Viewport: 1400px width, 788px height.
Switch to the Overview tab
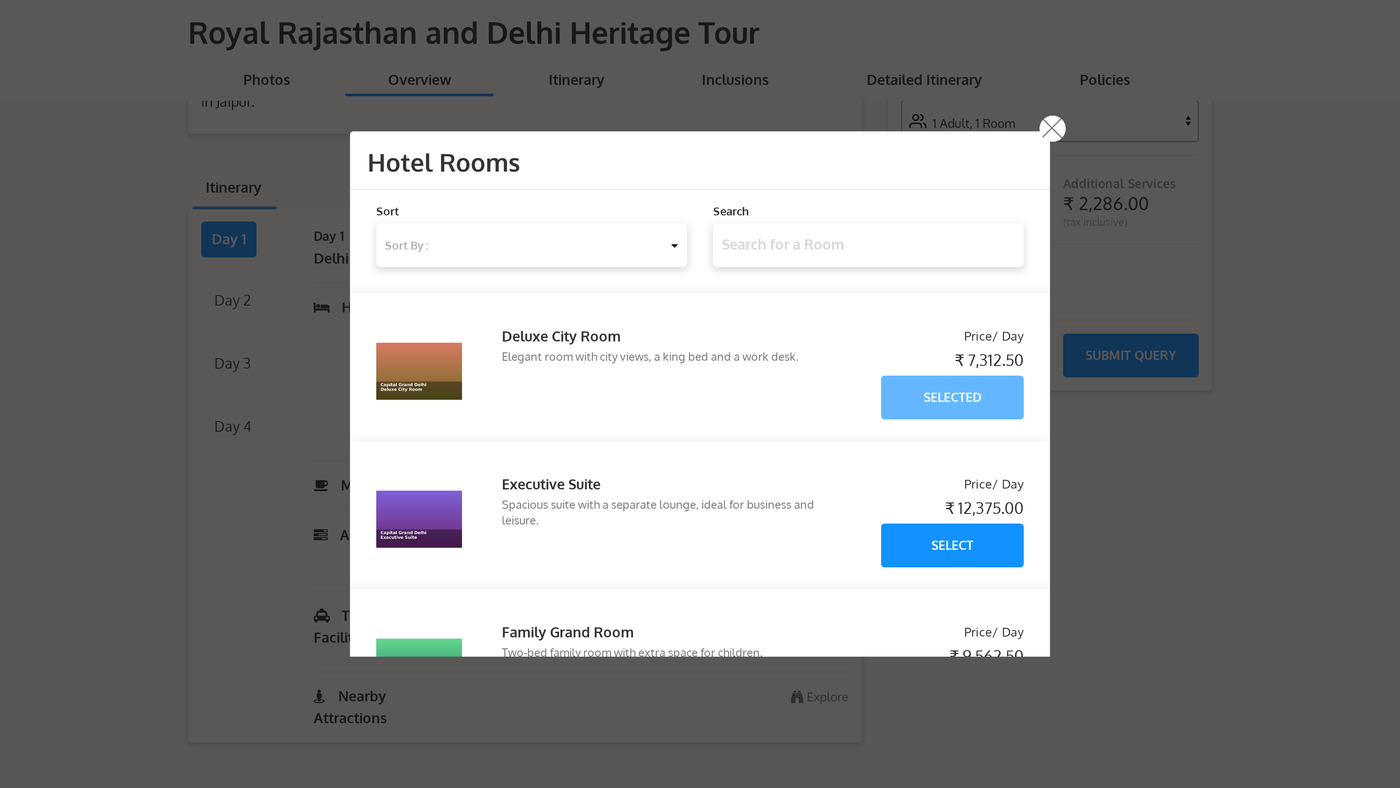pos(419,80)
